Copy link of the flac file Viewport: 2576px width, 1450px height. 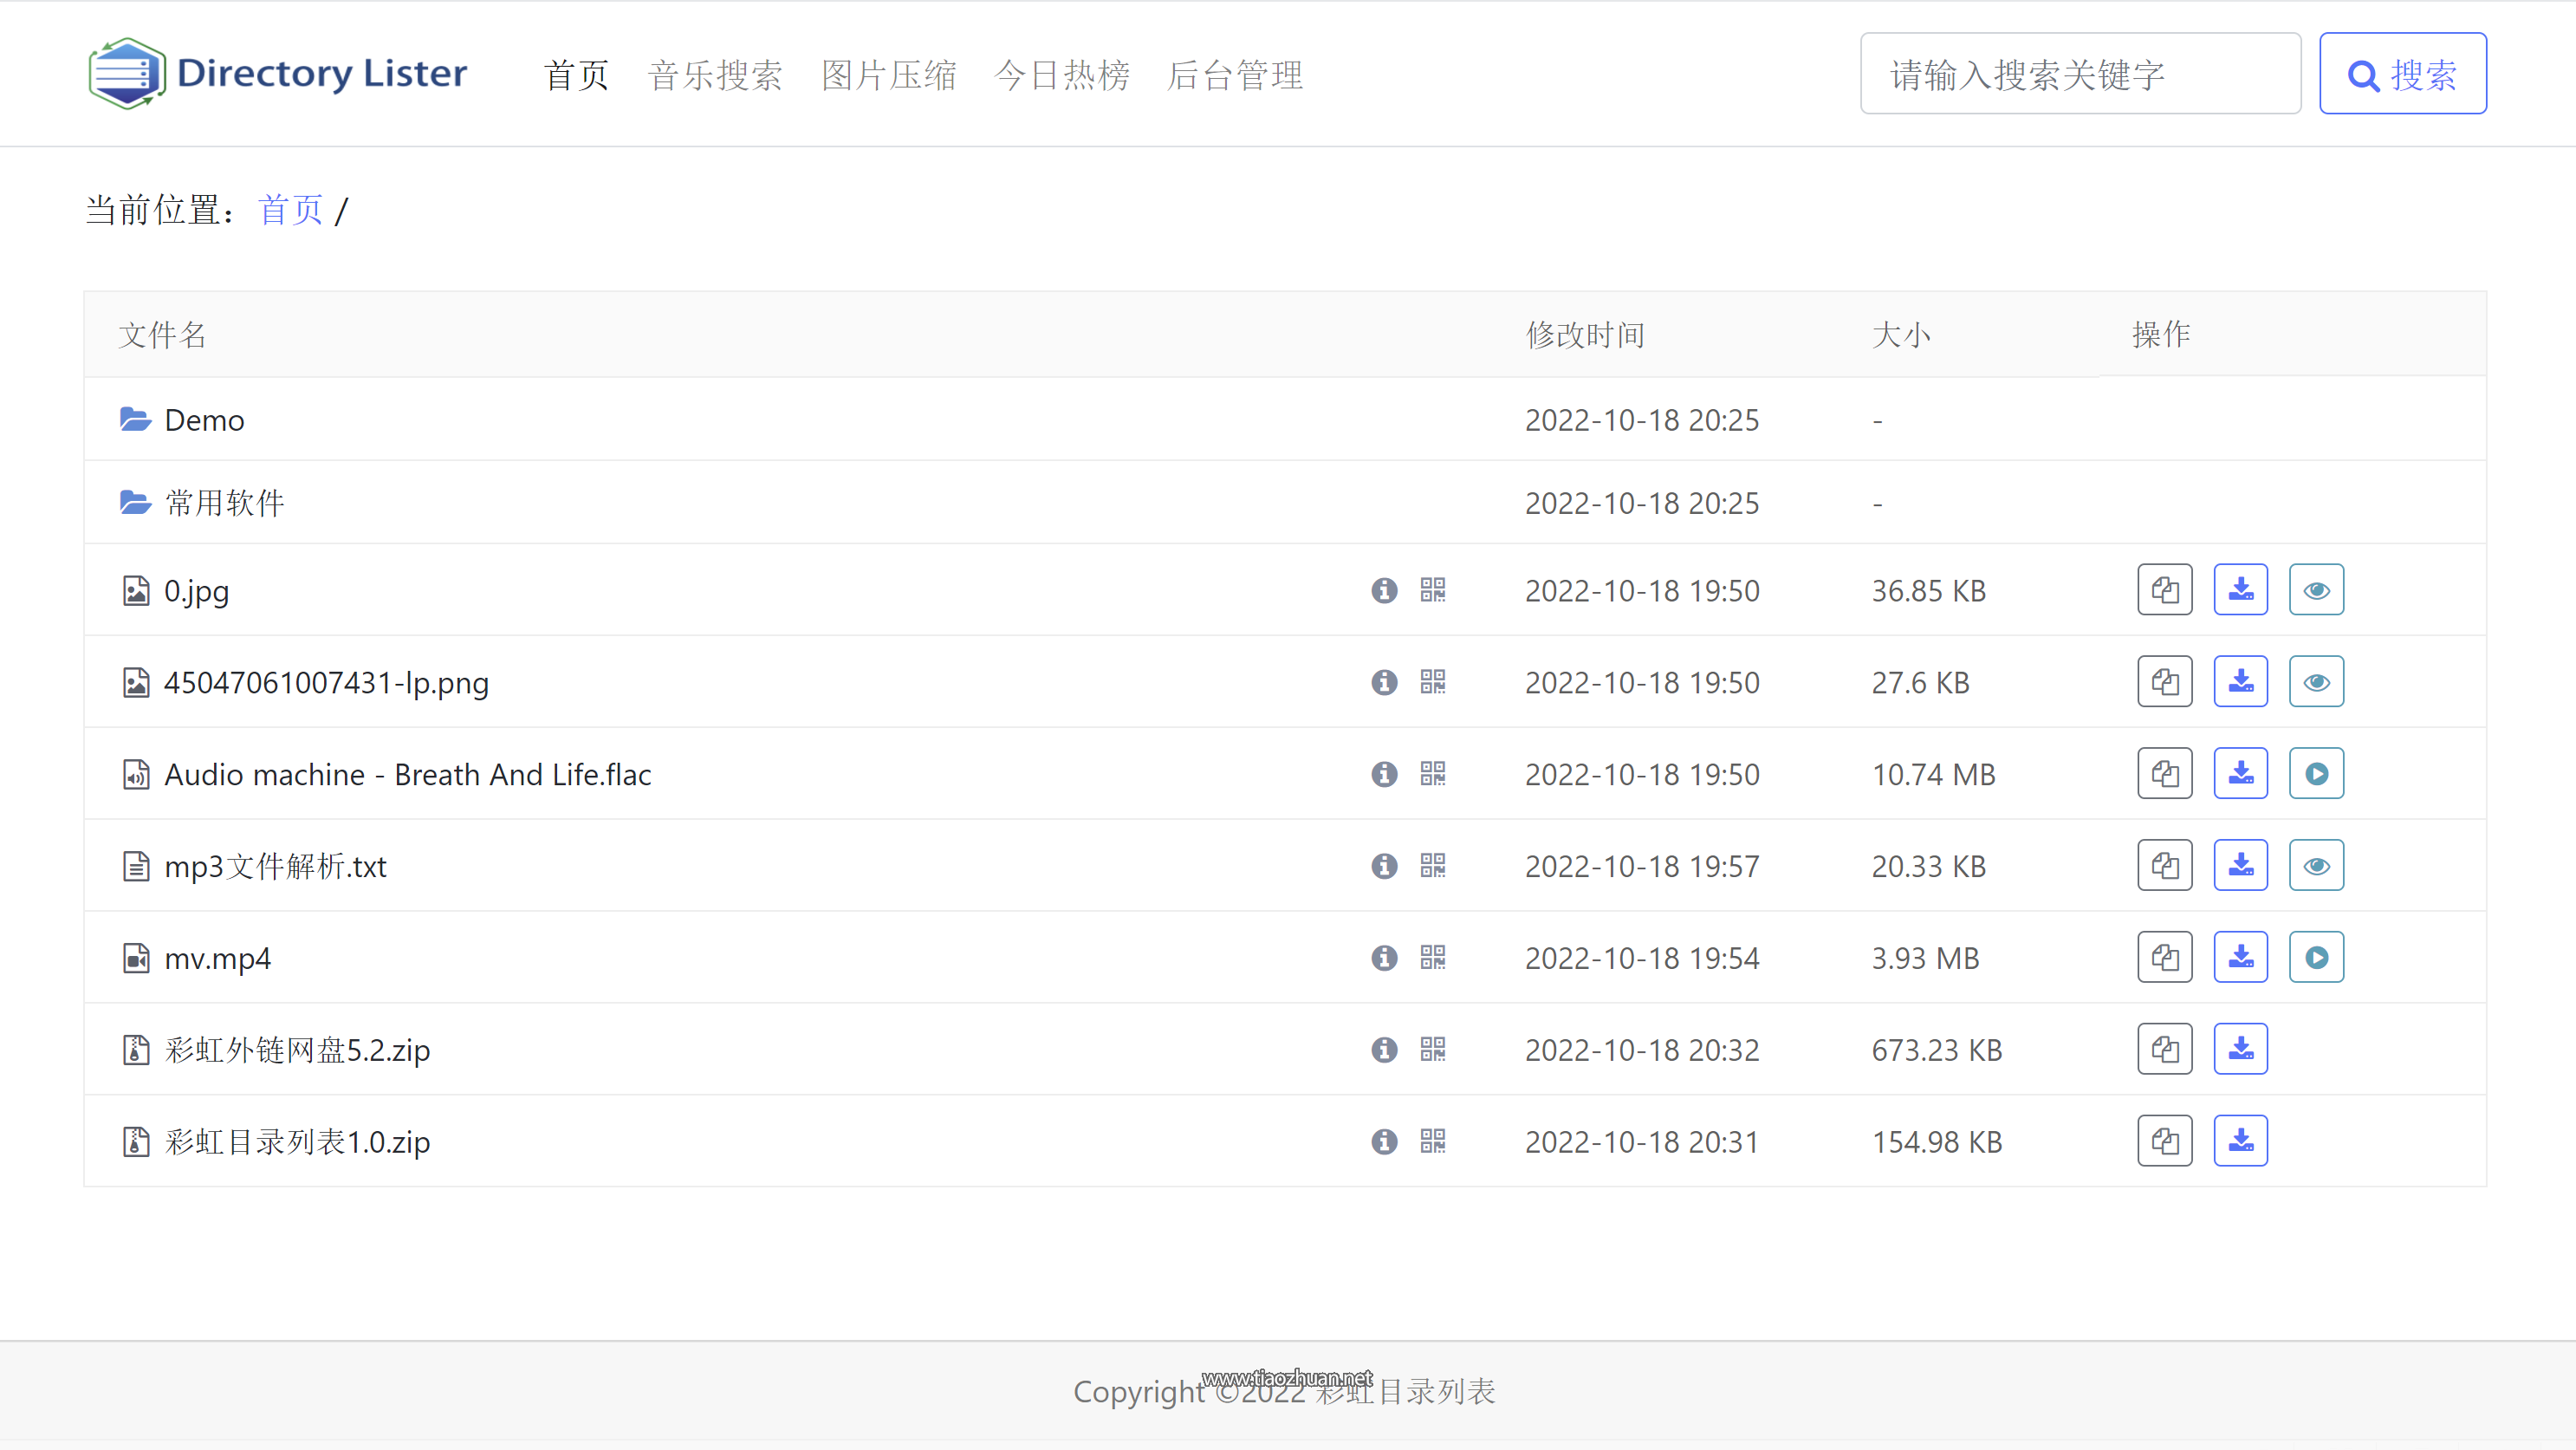coord(2164,774)
